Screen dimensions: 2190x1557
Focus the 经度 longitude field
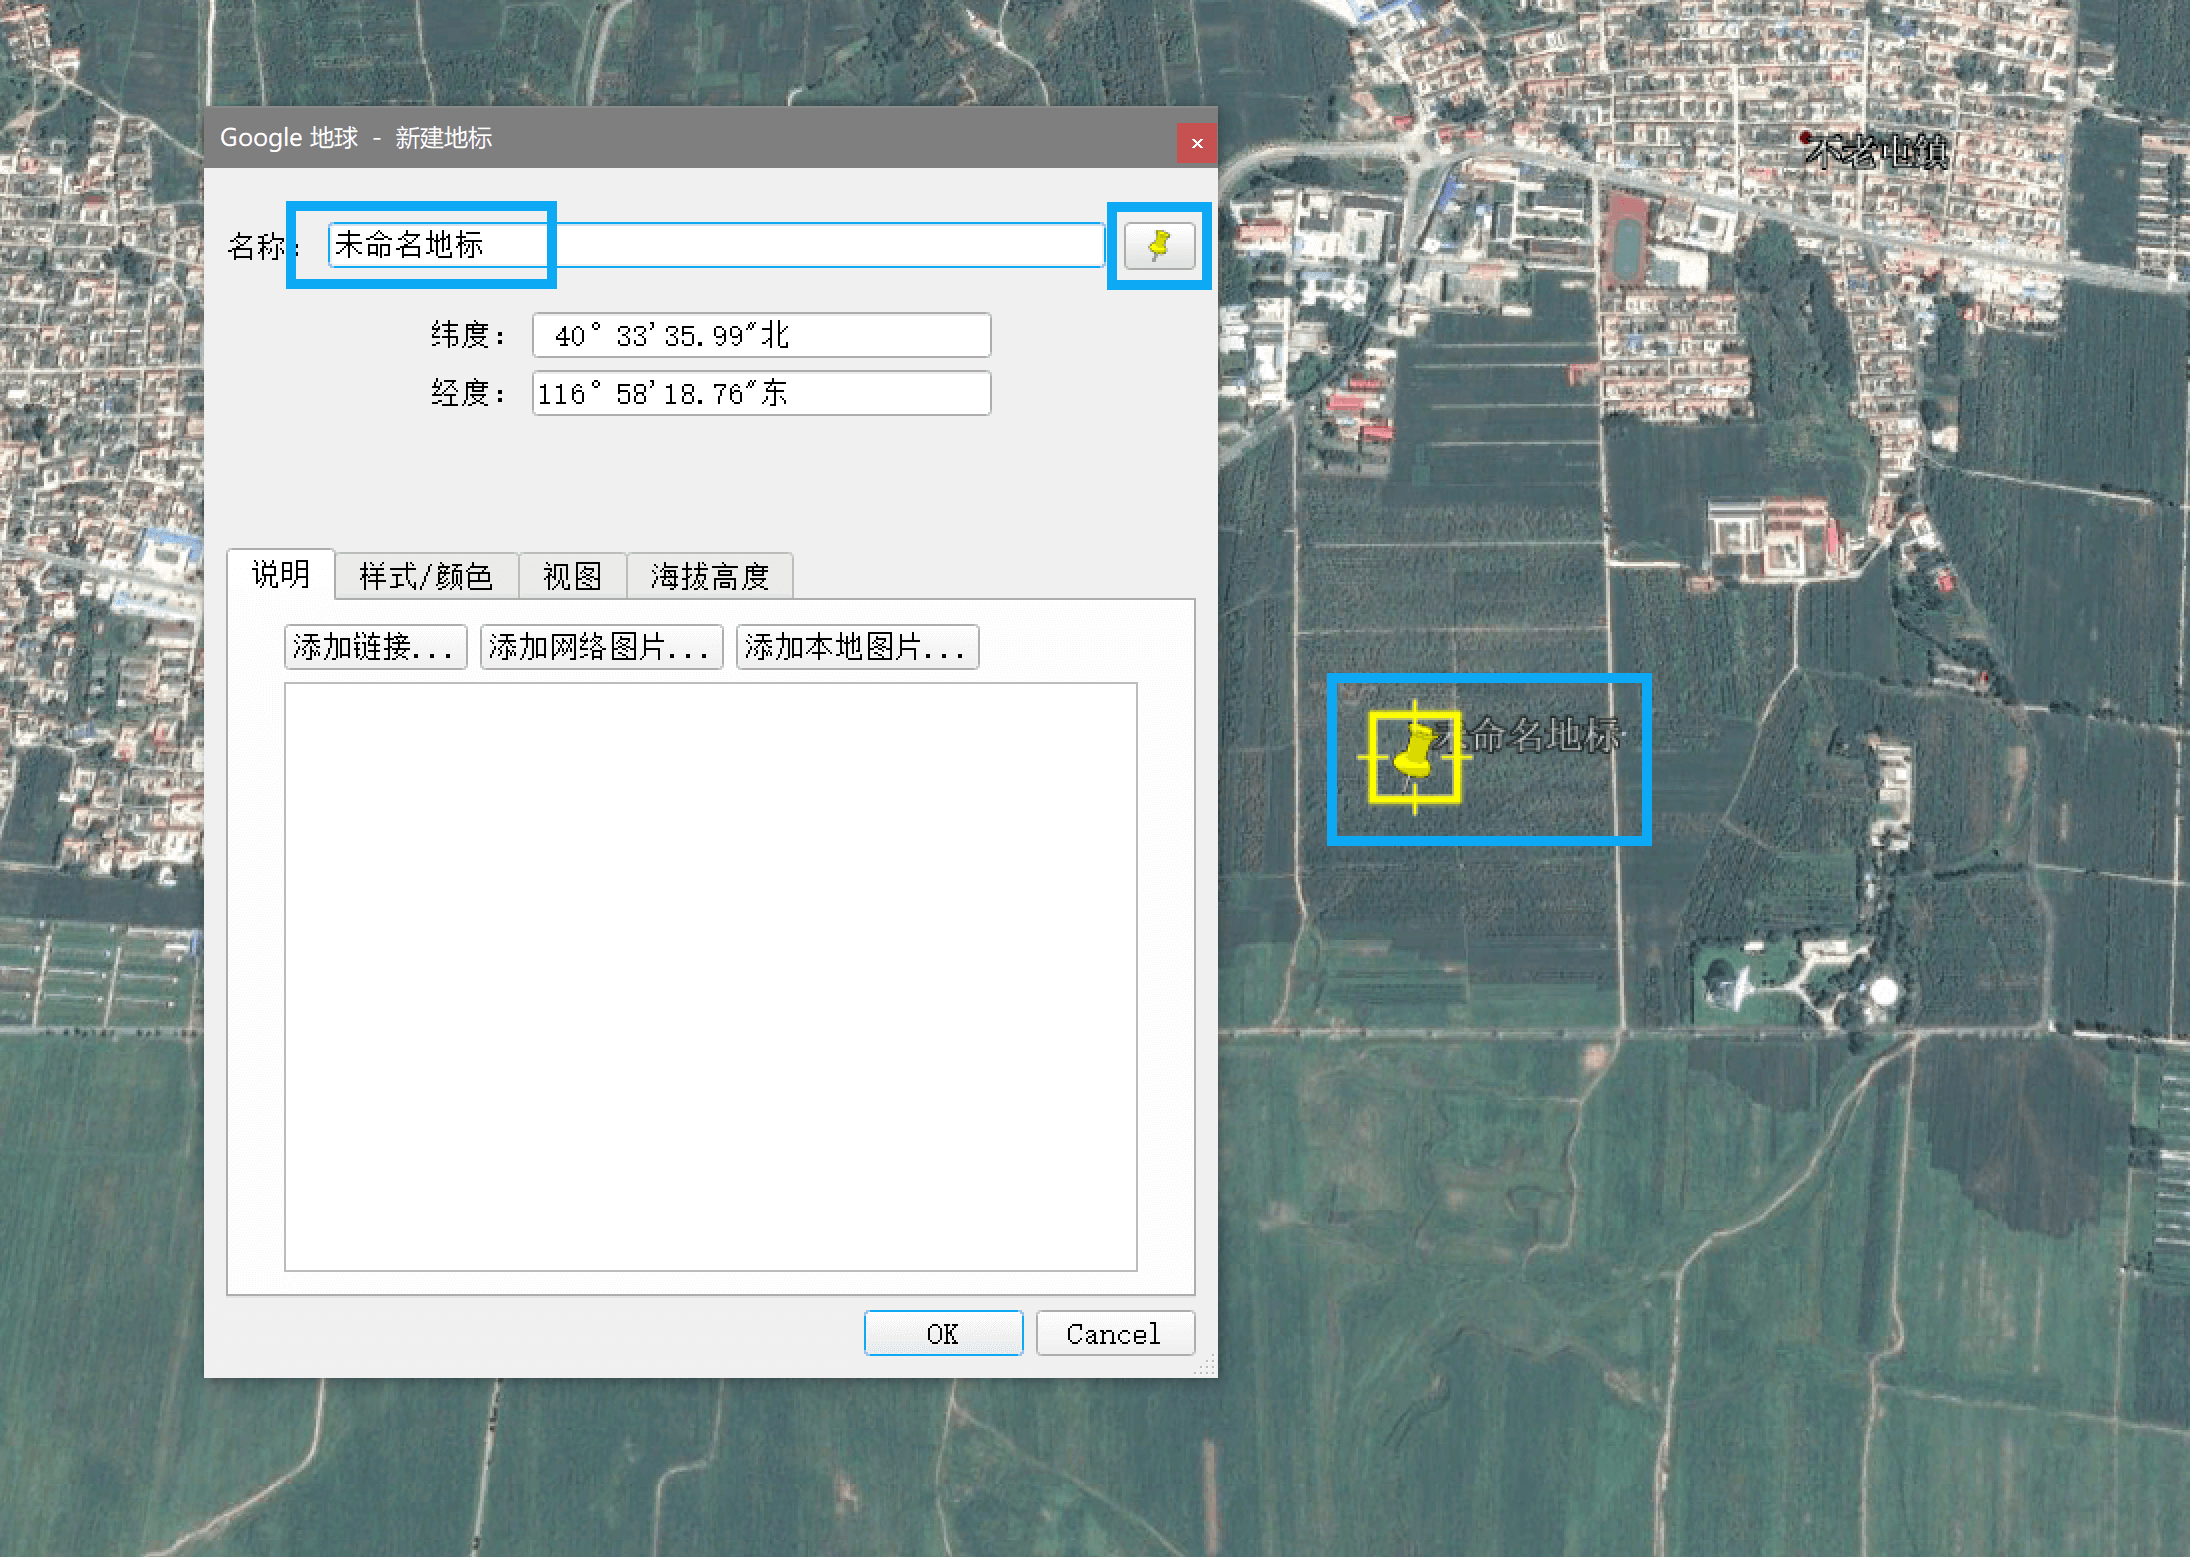[x=760, y=394]
